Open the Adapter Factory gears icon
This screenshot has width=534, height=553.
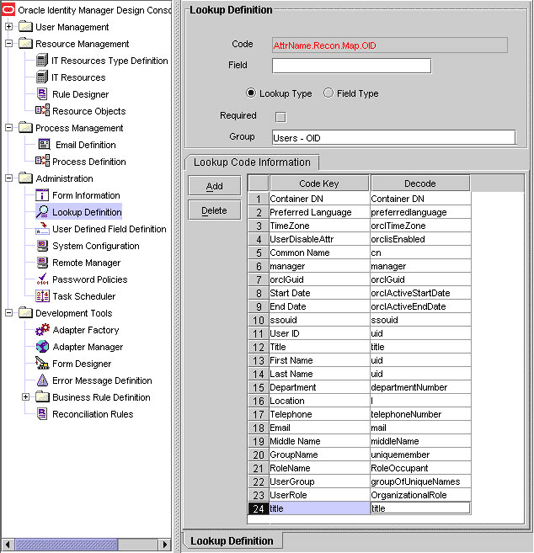click(x=42, y=330)
